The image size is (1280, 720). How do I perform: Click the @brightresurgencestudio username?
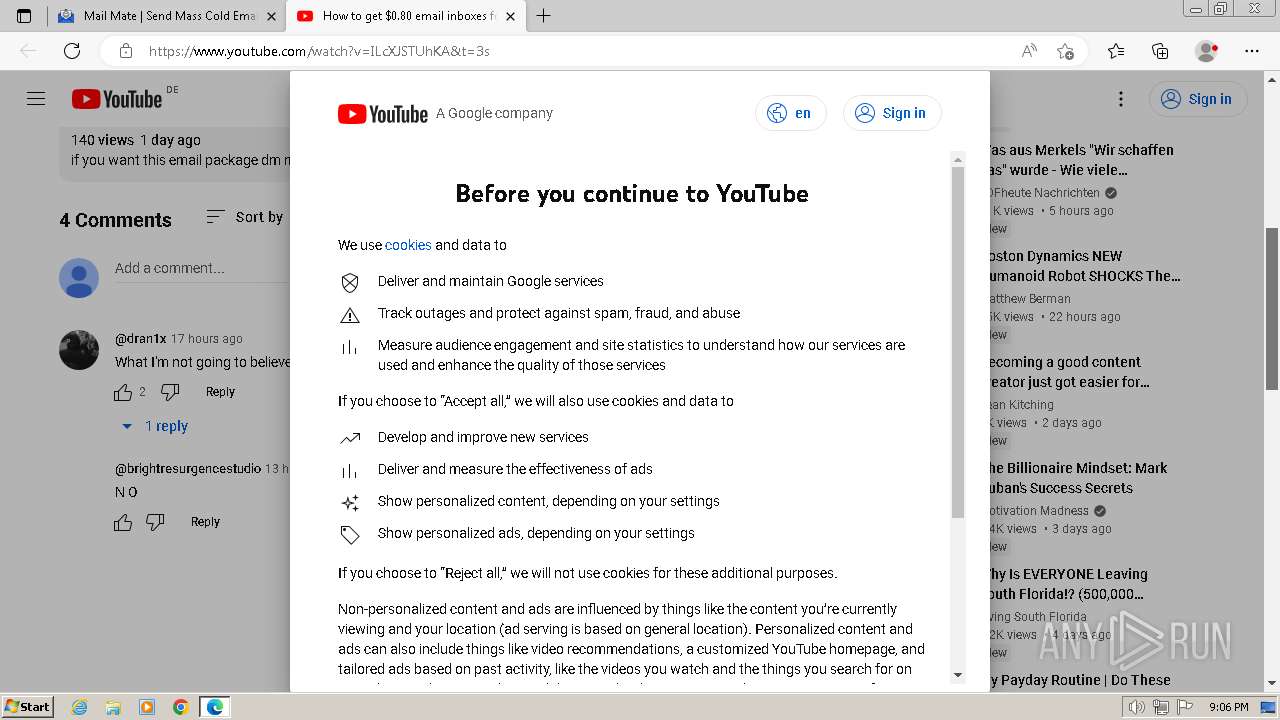click(188, 469)
